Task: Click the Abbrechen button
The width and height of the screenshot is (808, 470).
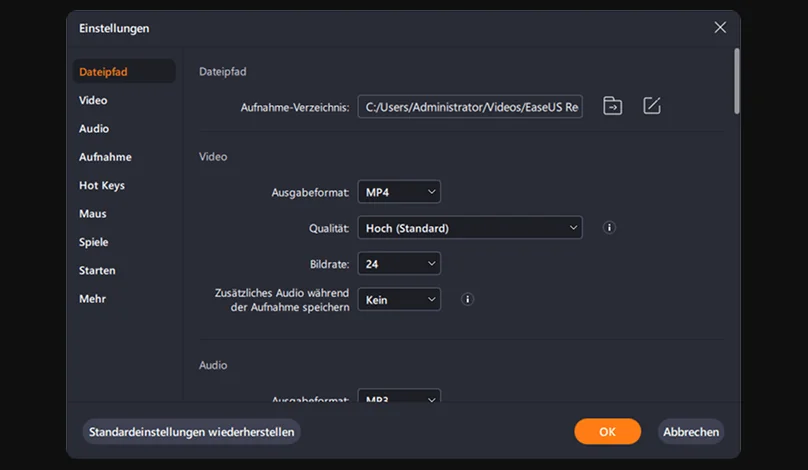Action: pos(691,432)
